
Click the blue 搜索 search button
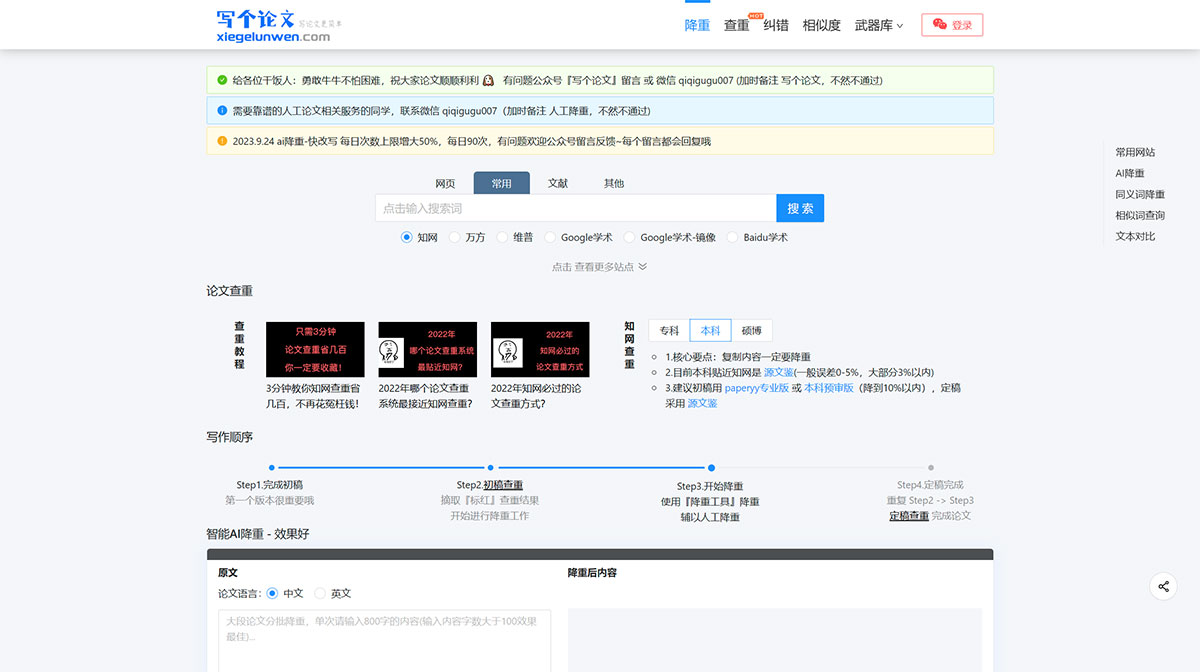point(800,208)
